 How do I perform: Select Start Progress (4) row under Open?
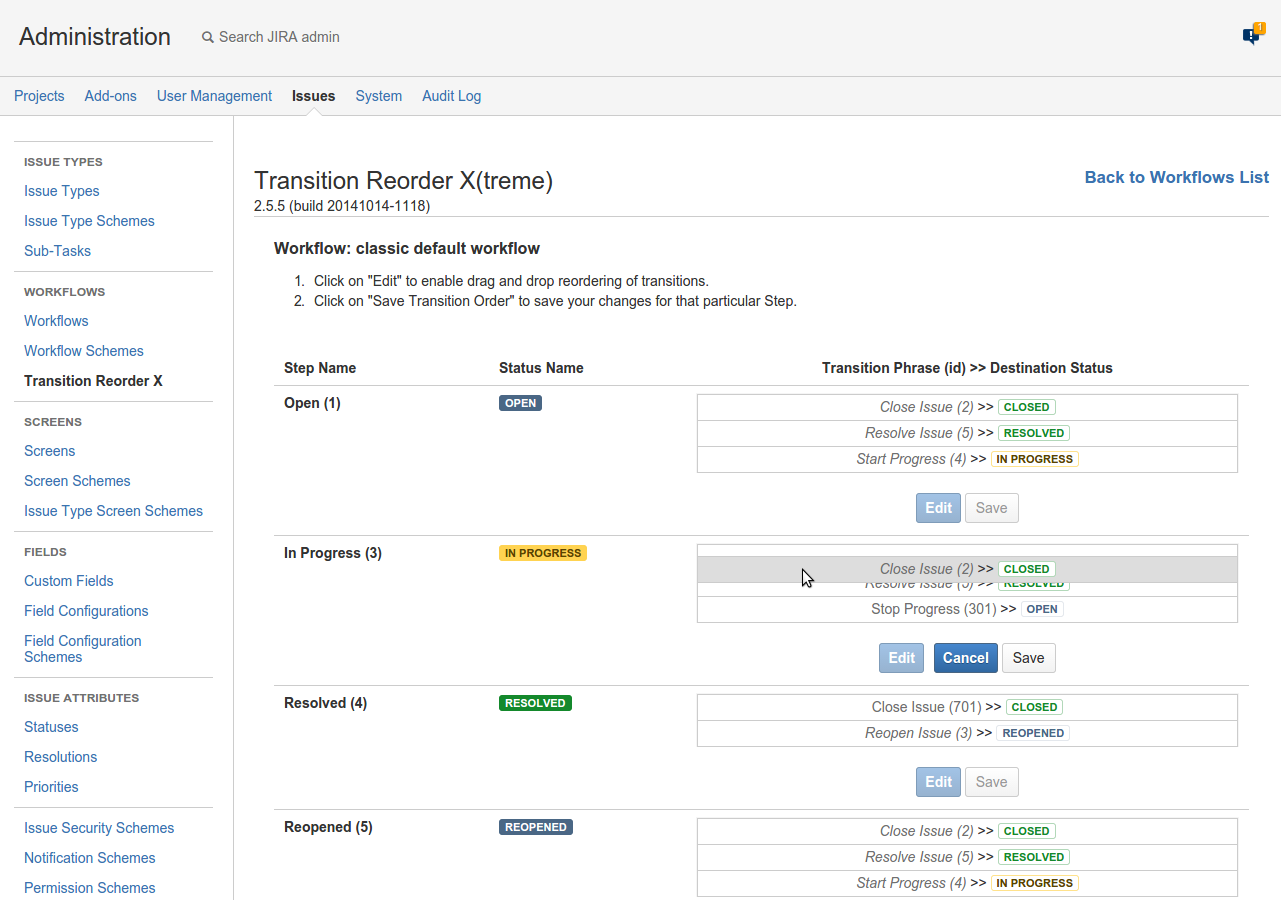click(x=967, y=459)
